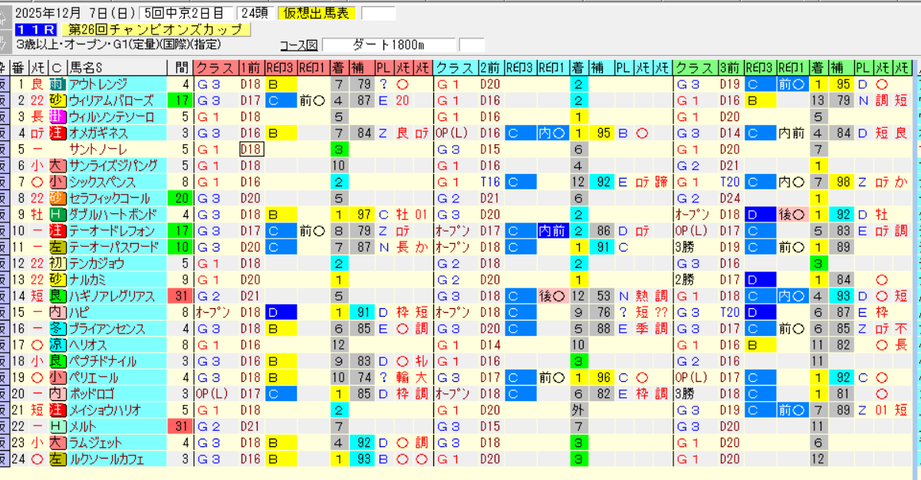
Task: Click the memo cell 牡 beside number 9
Action: 38,214
